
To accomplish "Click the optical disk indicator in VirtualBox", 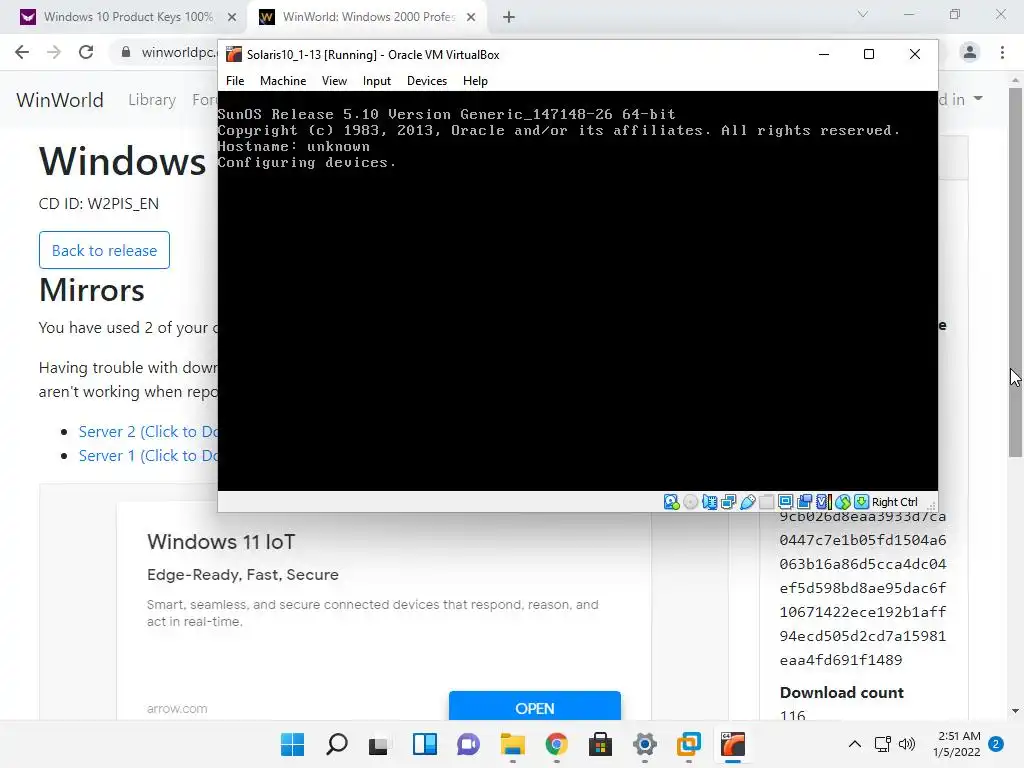I will click(690, 502).
